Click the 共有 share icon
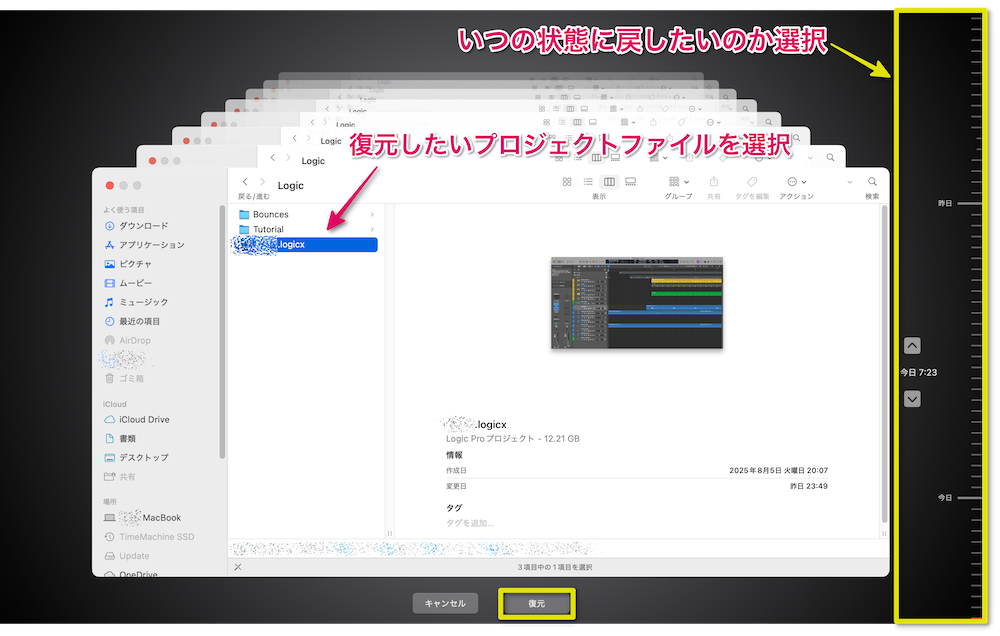This screenshot has width=1000, height=636. point(714,182)
